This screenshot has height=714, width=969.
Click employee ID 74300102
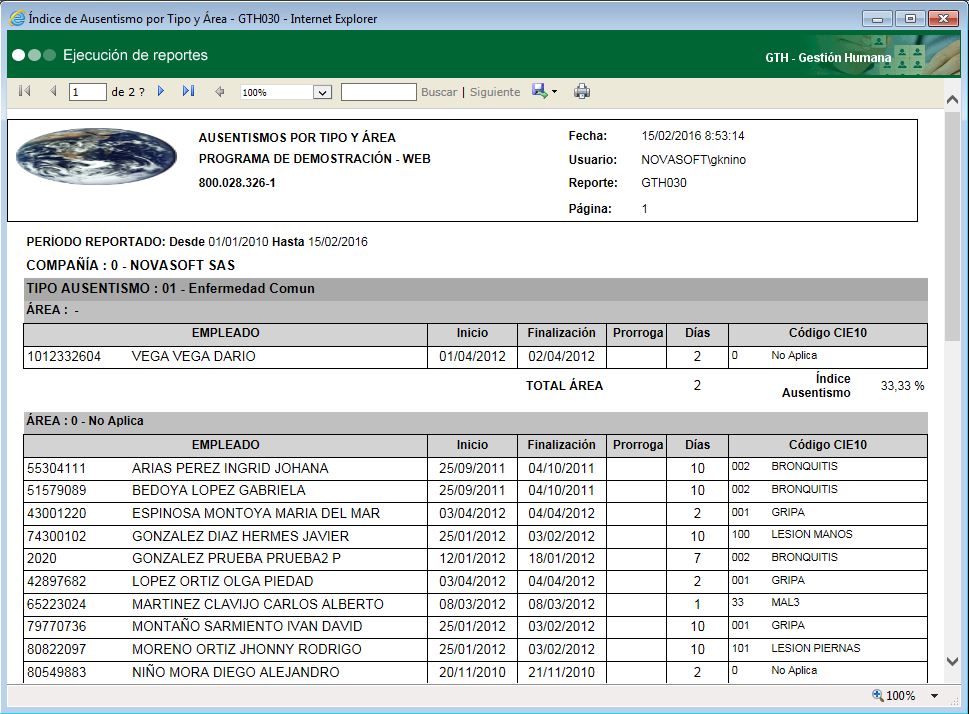pyautogui.click(x=56, y=536)
